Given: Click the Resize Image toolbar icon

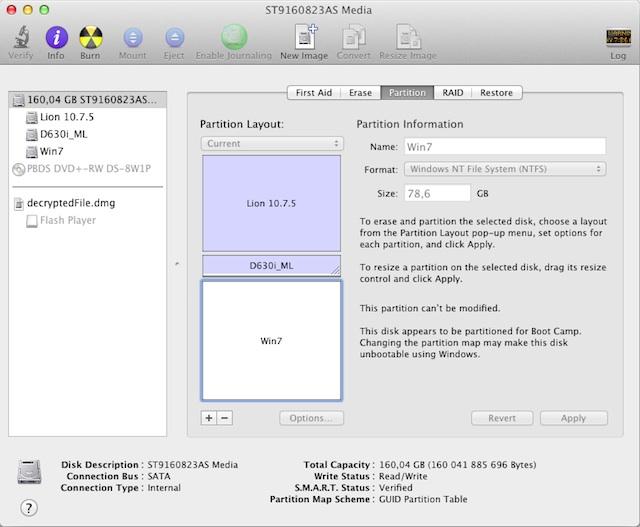Looking at the screenshot, I should coord(408,37).
